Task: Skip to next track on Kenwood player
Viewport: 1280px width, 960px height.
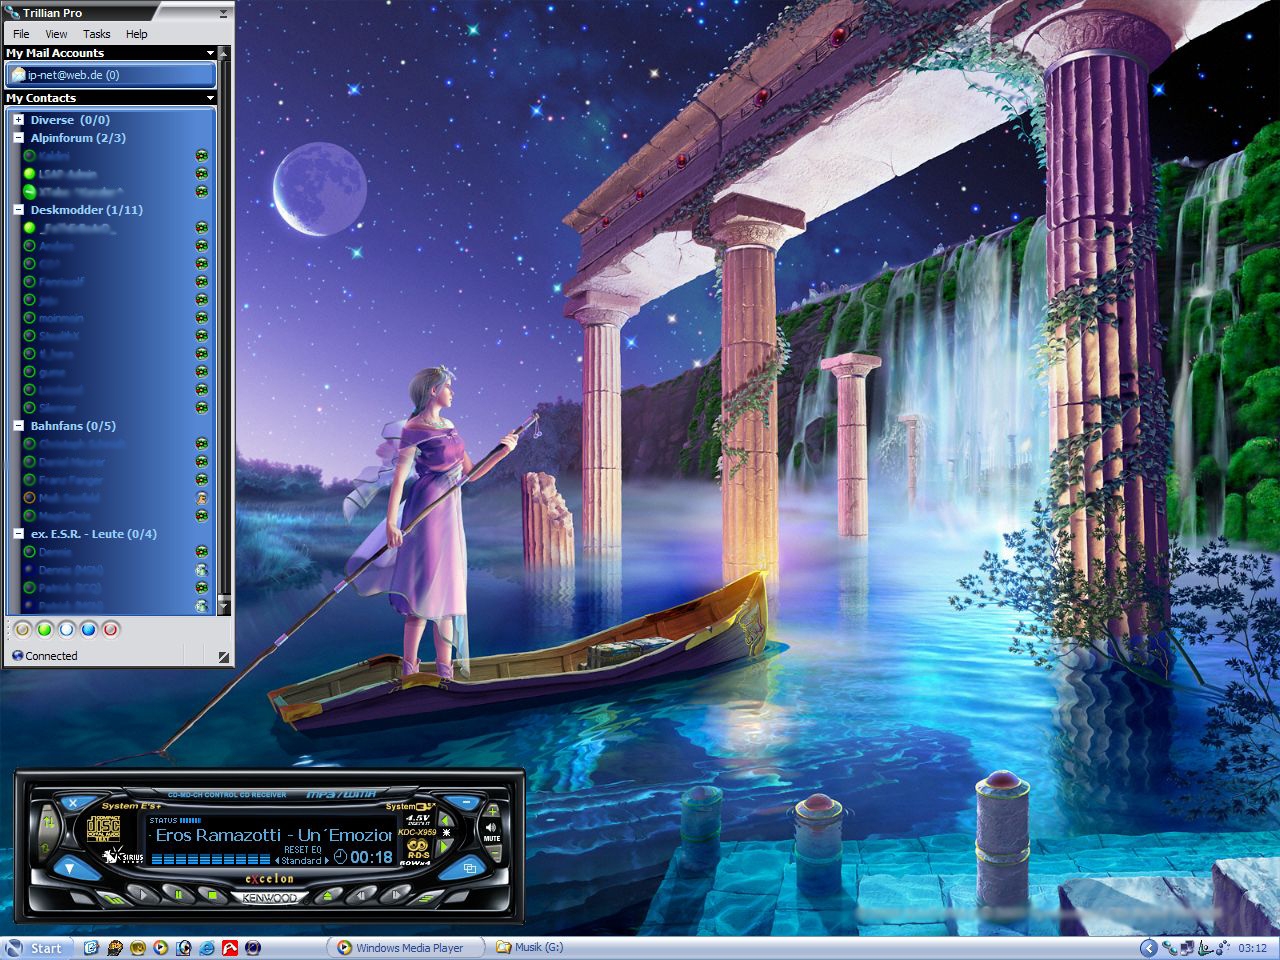Action: pos(395,895)
